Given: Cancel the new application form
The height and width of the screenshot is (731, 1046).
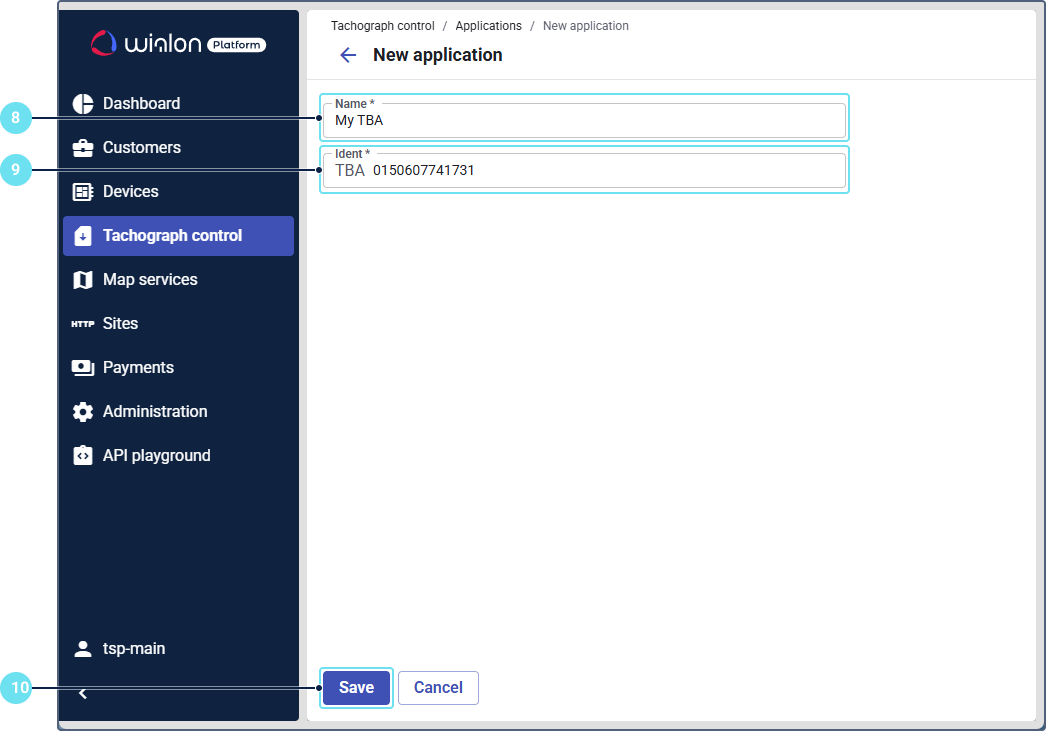Looking at the screenshot, I should (438, 688).
